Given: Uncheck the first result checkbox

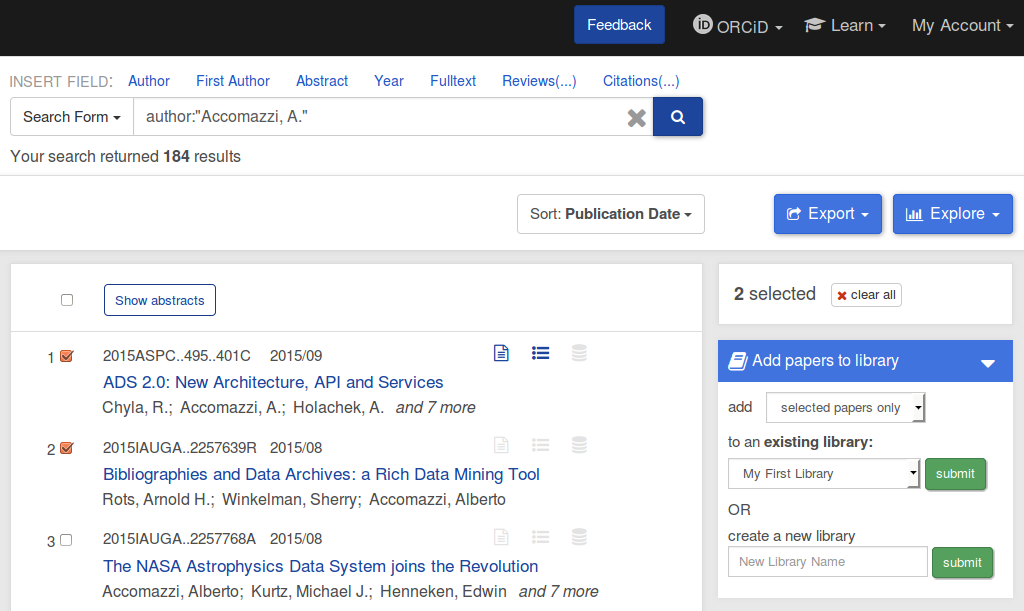Looking at the screenshot, I should 67,356.
